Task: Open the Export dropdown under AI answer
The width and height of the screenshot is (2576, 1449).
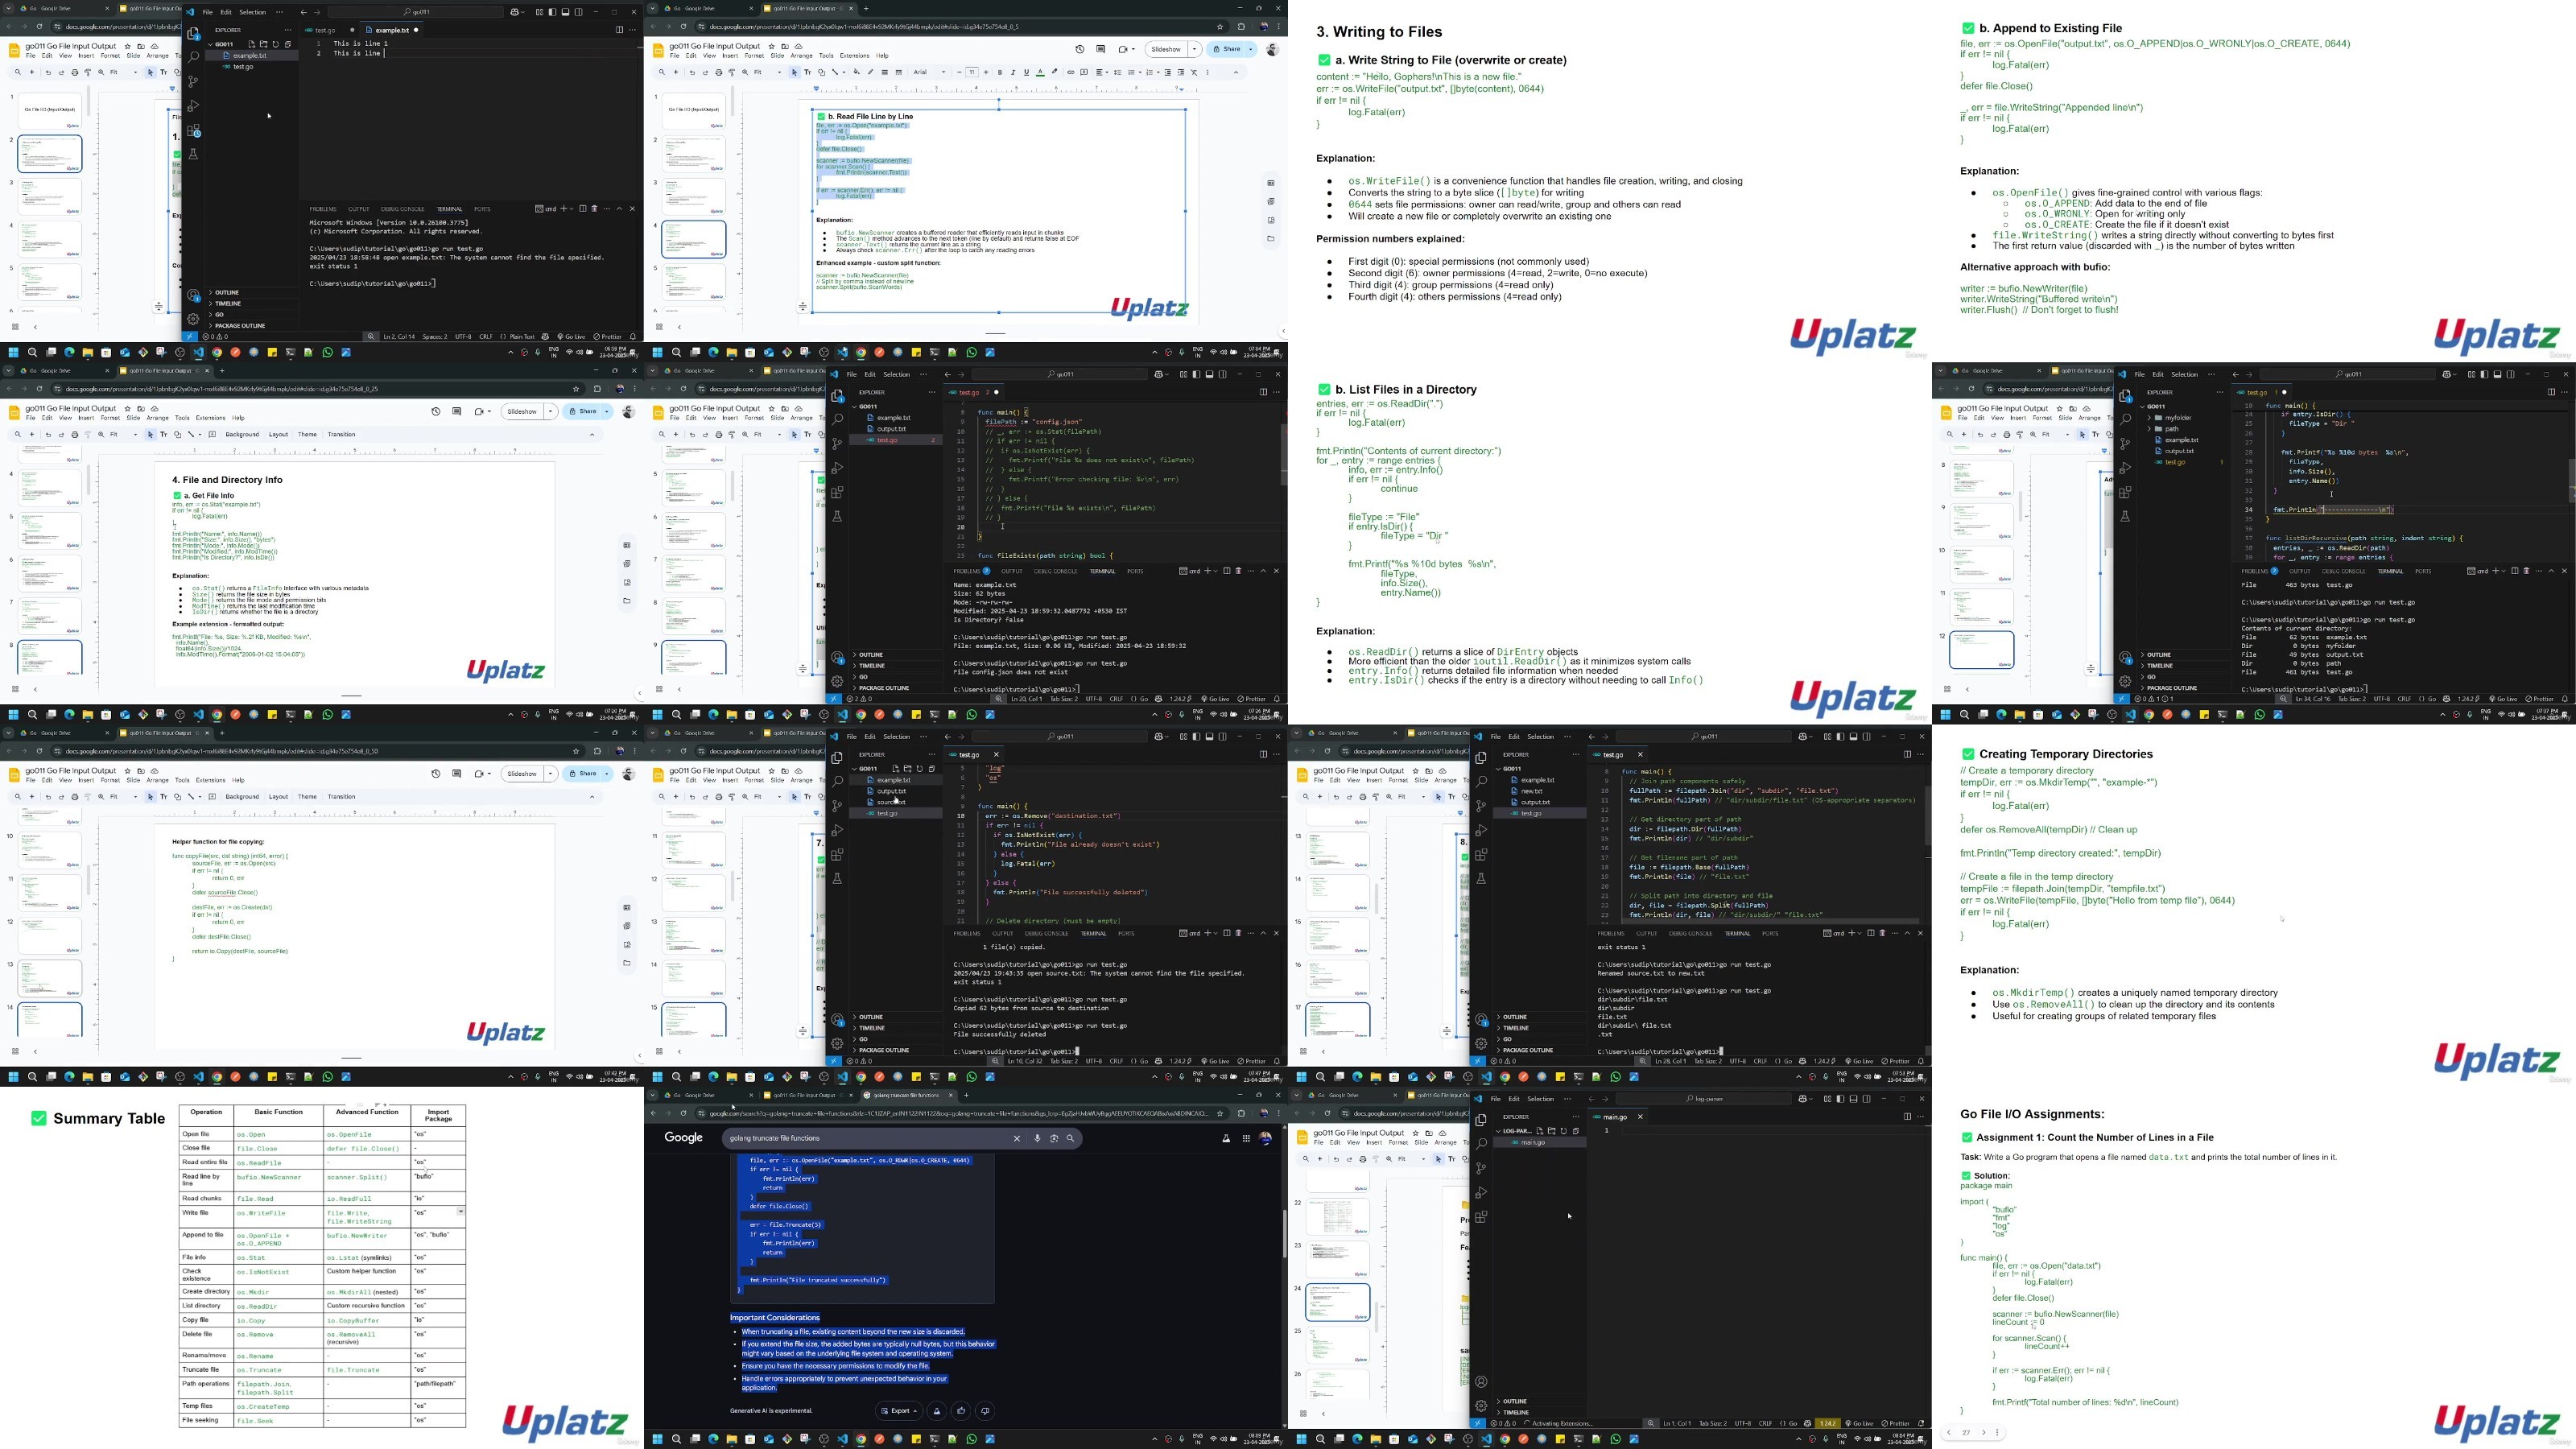Action: click(900, 1411)
